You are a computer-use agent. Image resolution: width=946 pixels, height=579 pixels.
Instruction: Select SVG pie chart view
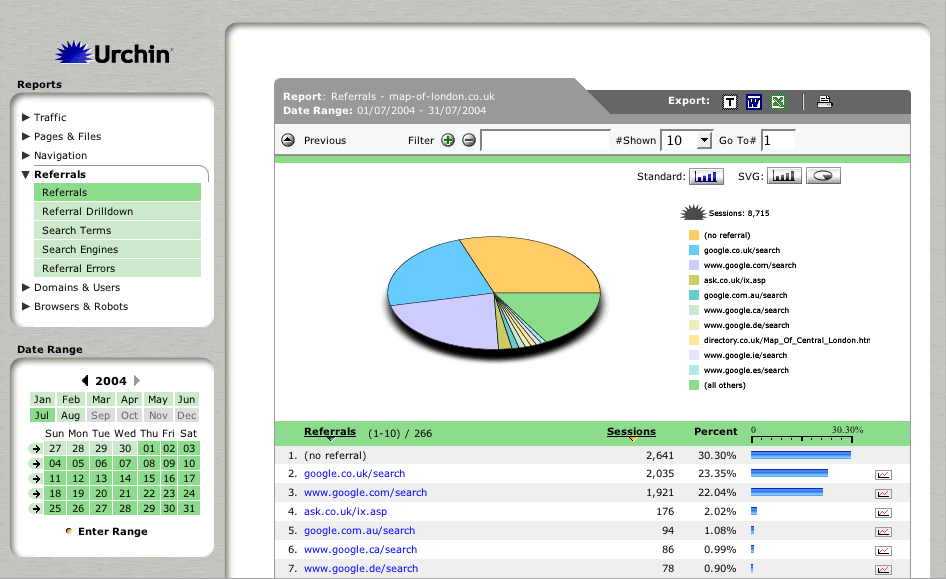pos(823,176)
